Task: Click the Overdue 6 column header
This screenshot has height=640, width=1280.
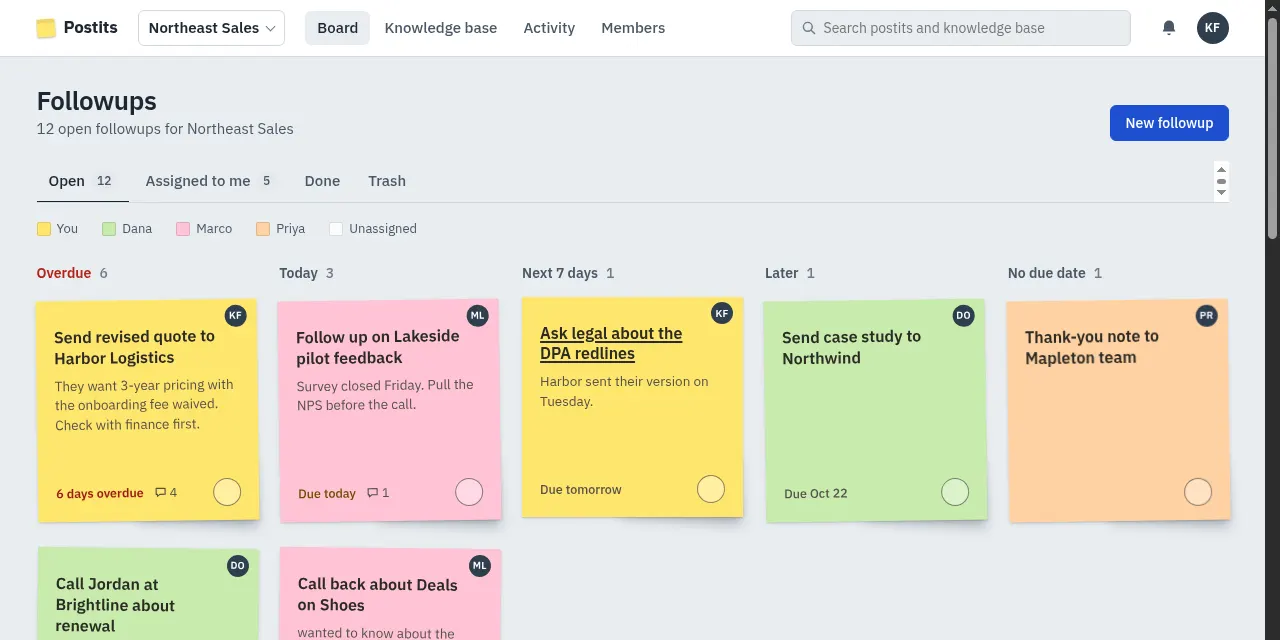Action: [72, 273]
